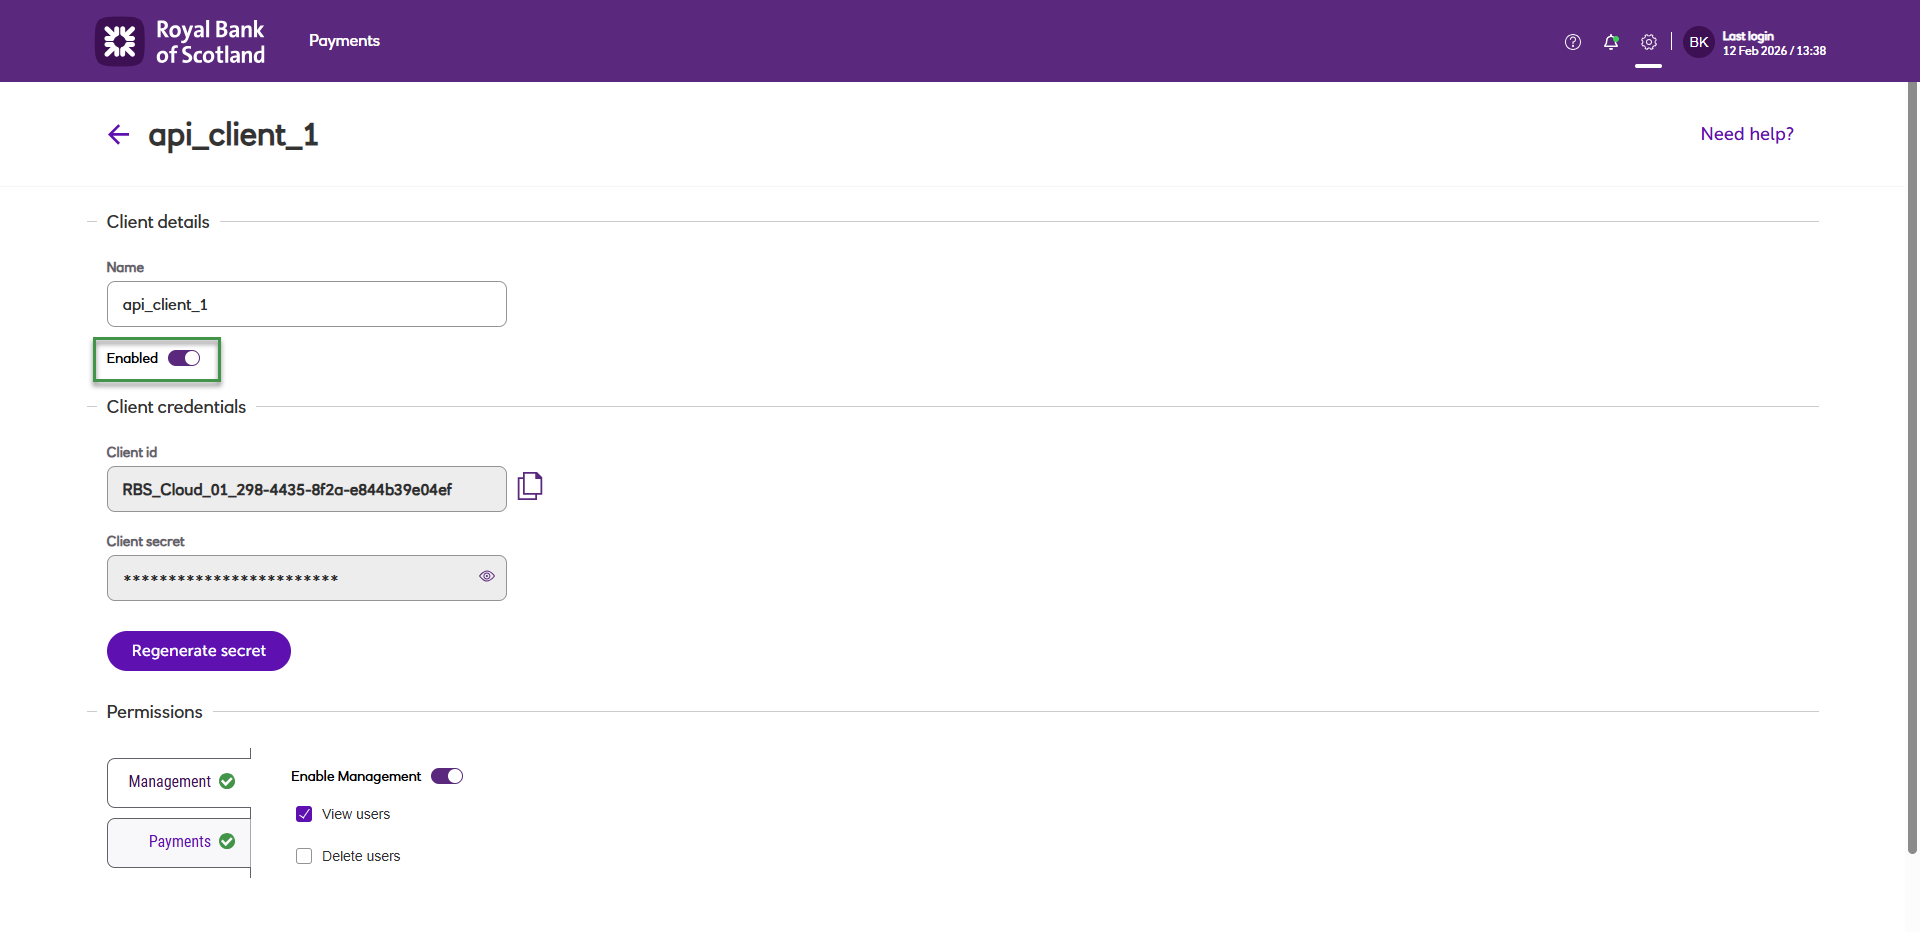
Task: Select the Management permissions tab
Action: tap(179, 782)
